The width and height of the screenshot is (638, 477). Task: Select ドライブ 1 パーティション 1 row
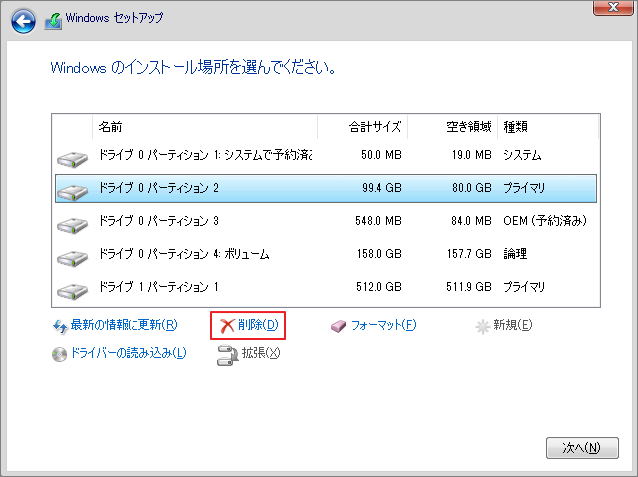point(326,287)
